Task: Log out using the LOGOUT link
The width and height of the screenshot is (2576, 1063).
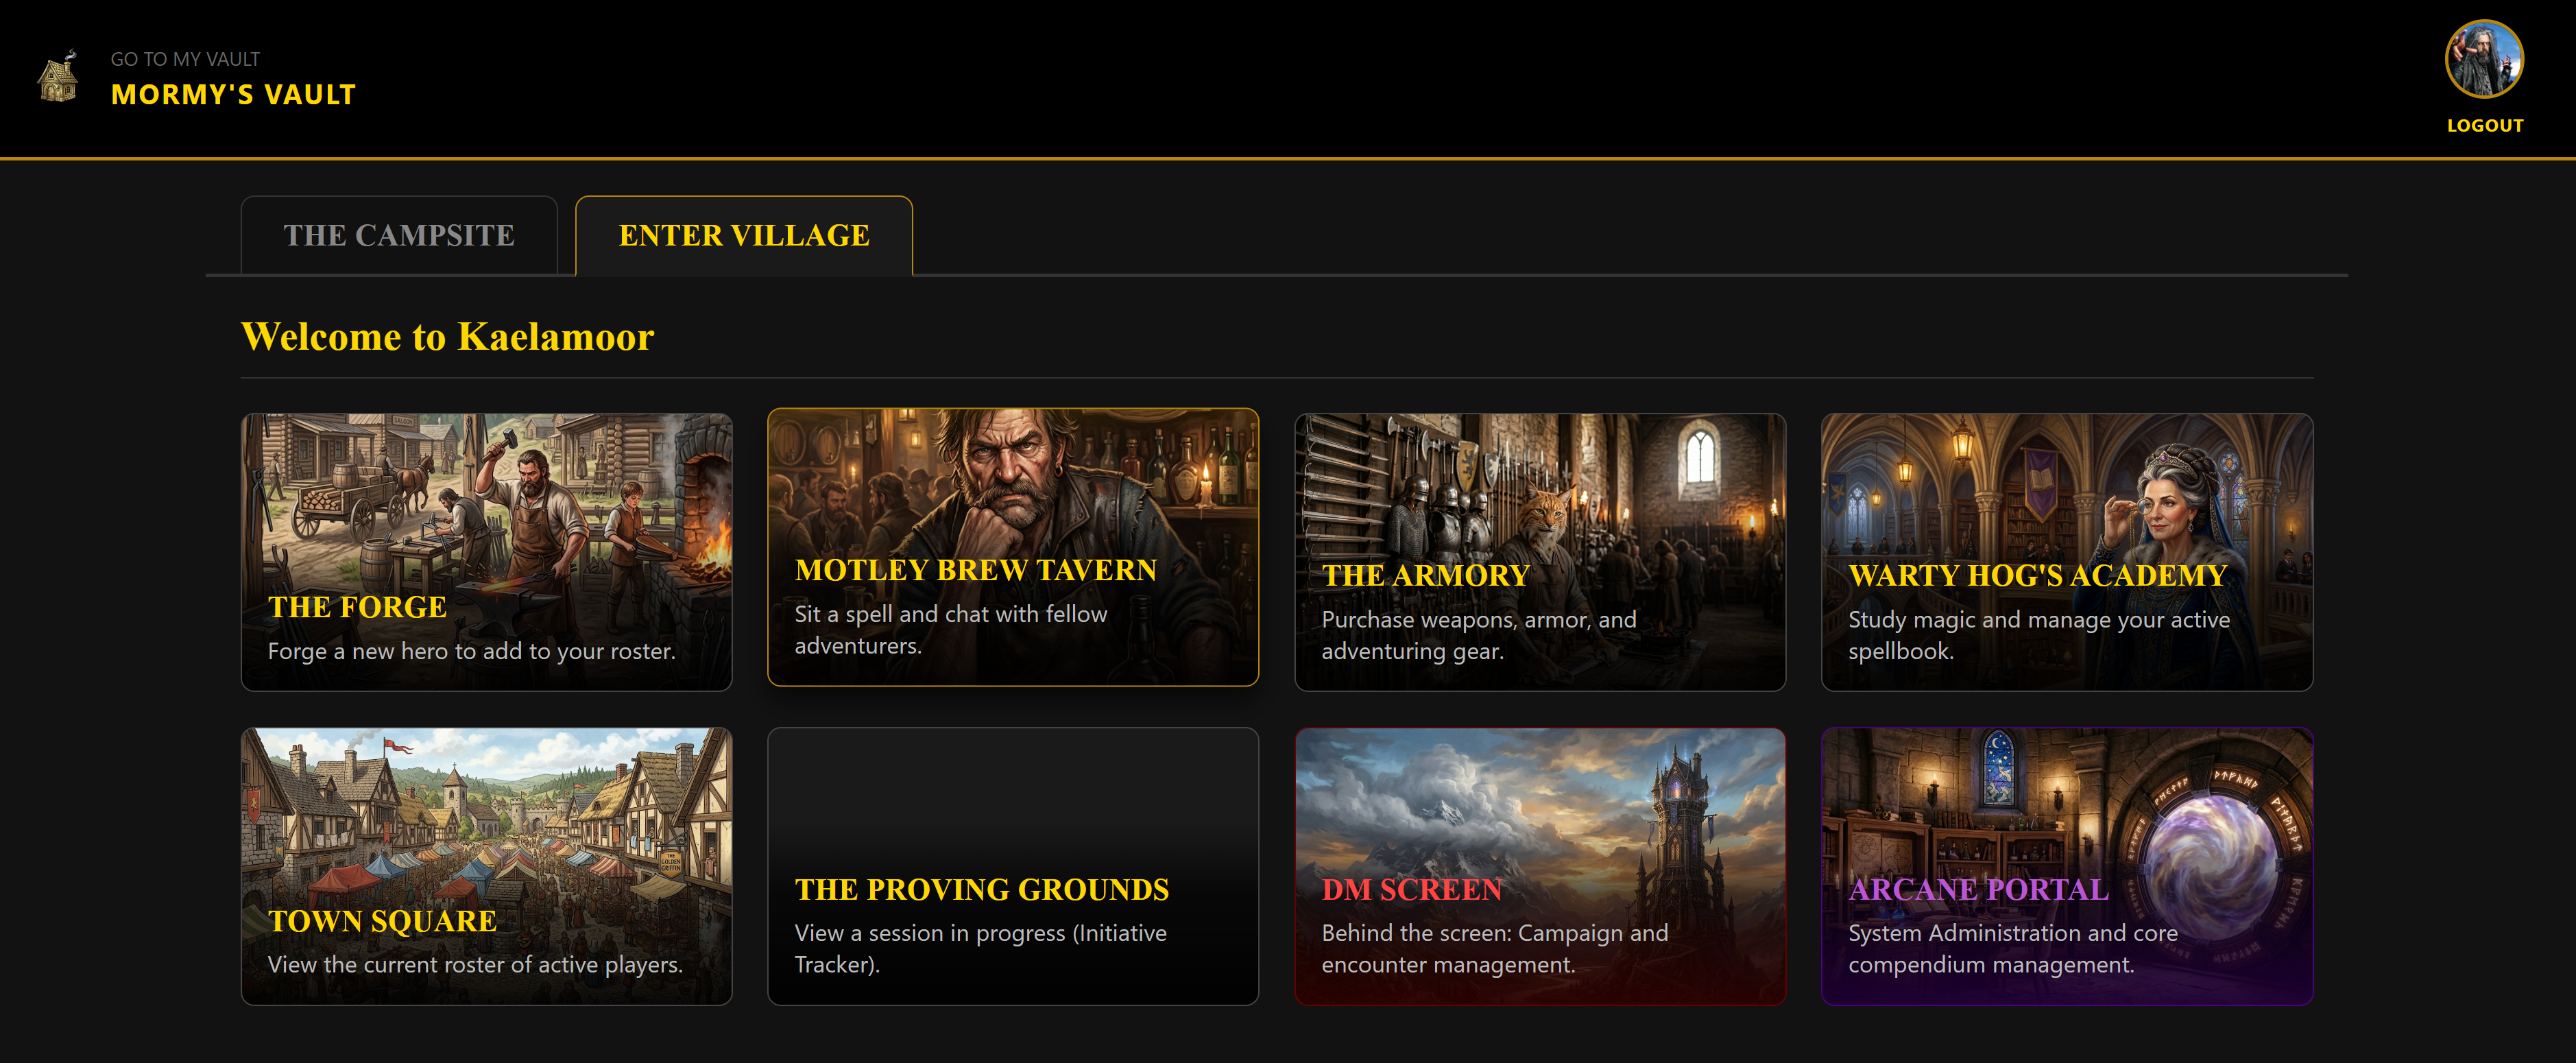Action: [2485, 126]
